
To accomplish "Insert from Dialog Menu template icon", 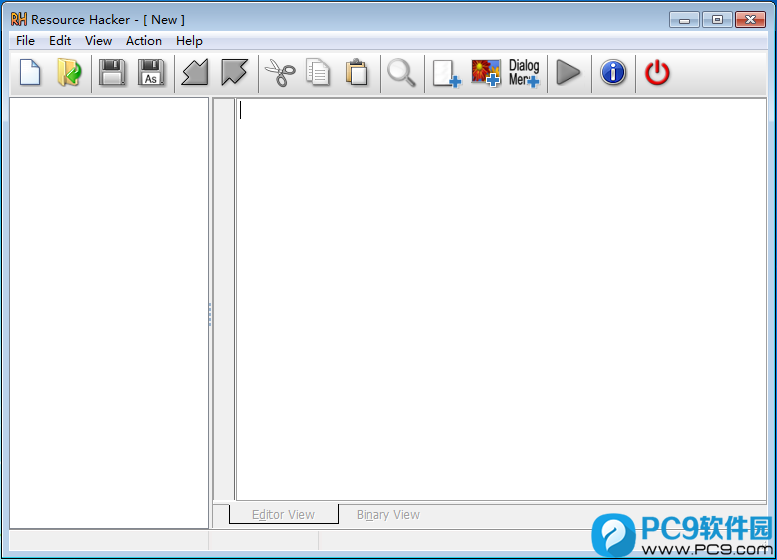I will click(524, 73).
